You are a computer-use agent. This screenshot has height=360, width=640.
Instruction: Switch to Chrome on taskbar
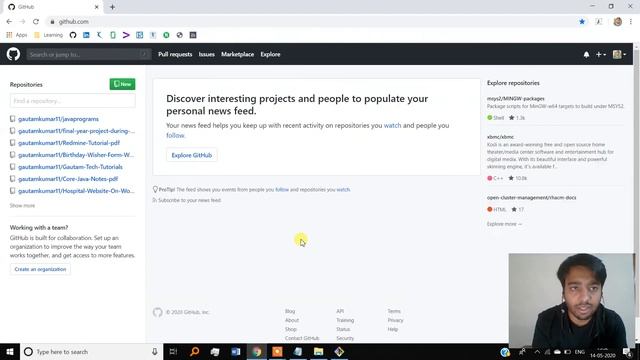pos(257,351)
